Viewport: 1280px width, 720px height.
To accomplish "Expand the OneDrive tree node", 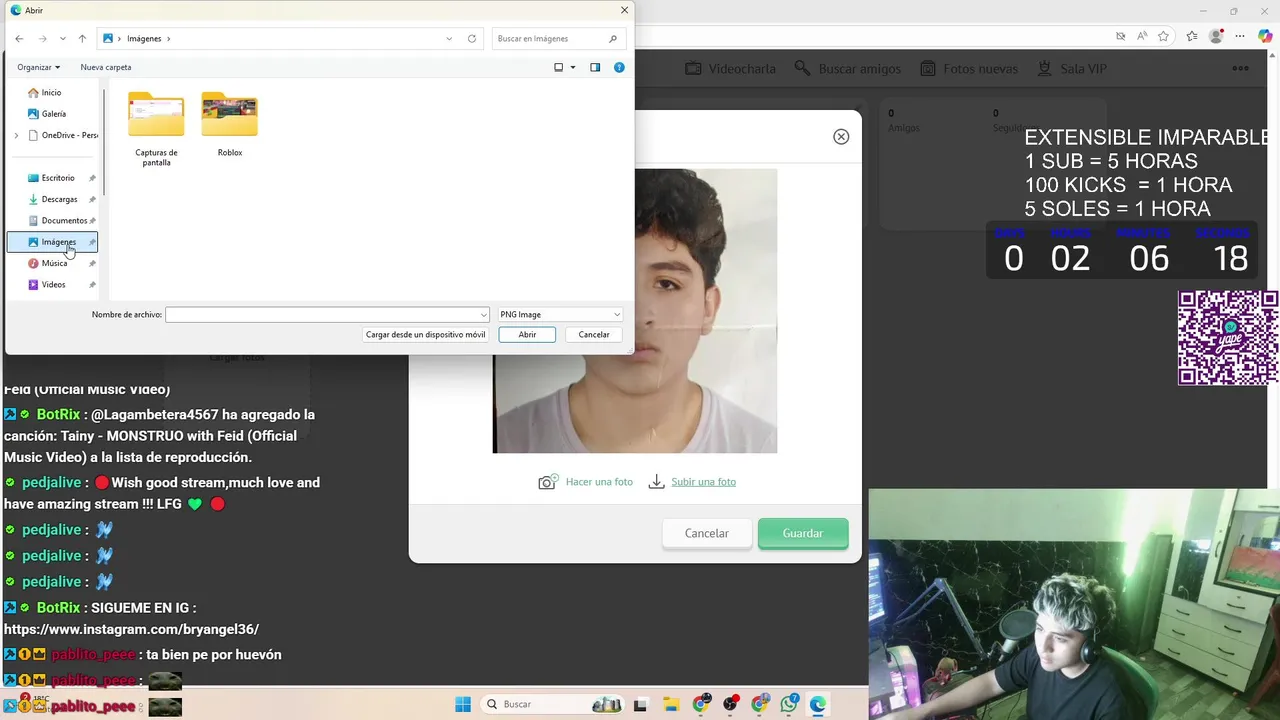I will click(16, 135).
